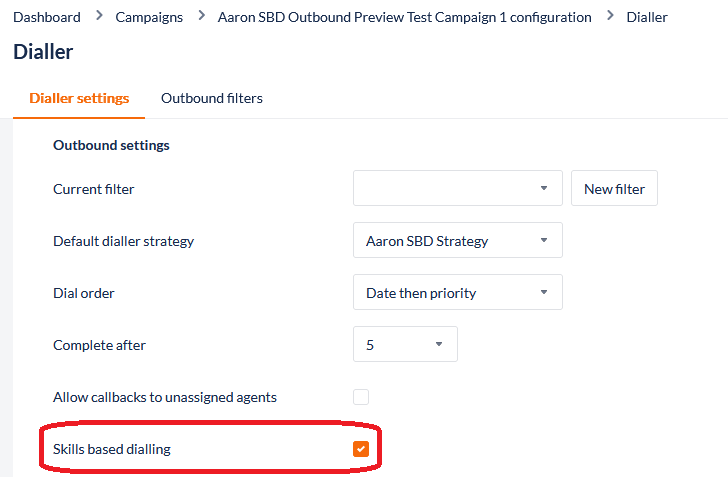Open the Complete after dropdown showing 5
Image resolution: width=728 pixels, height=477 pixels.
coord(405,344)
